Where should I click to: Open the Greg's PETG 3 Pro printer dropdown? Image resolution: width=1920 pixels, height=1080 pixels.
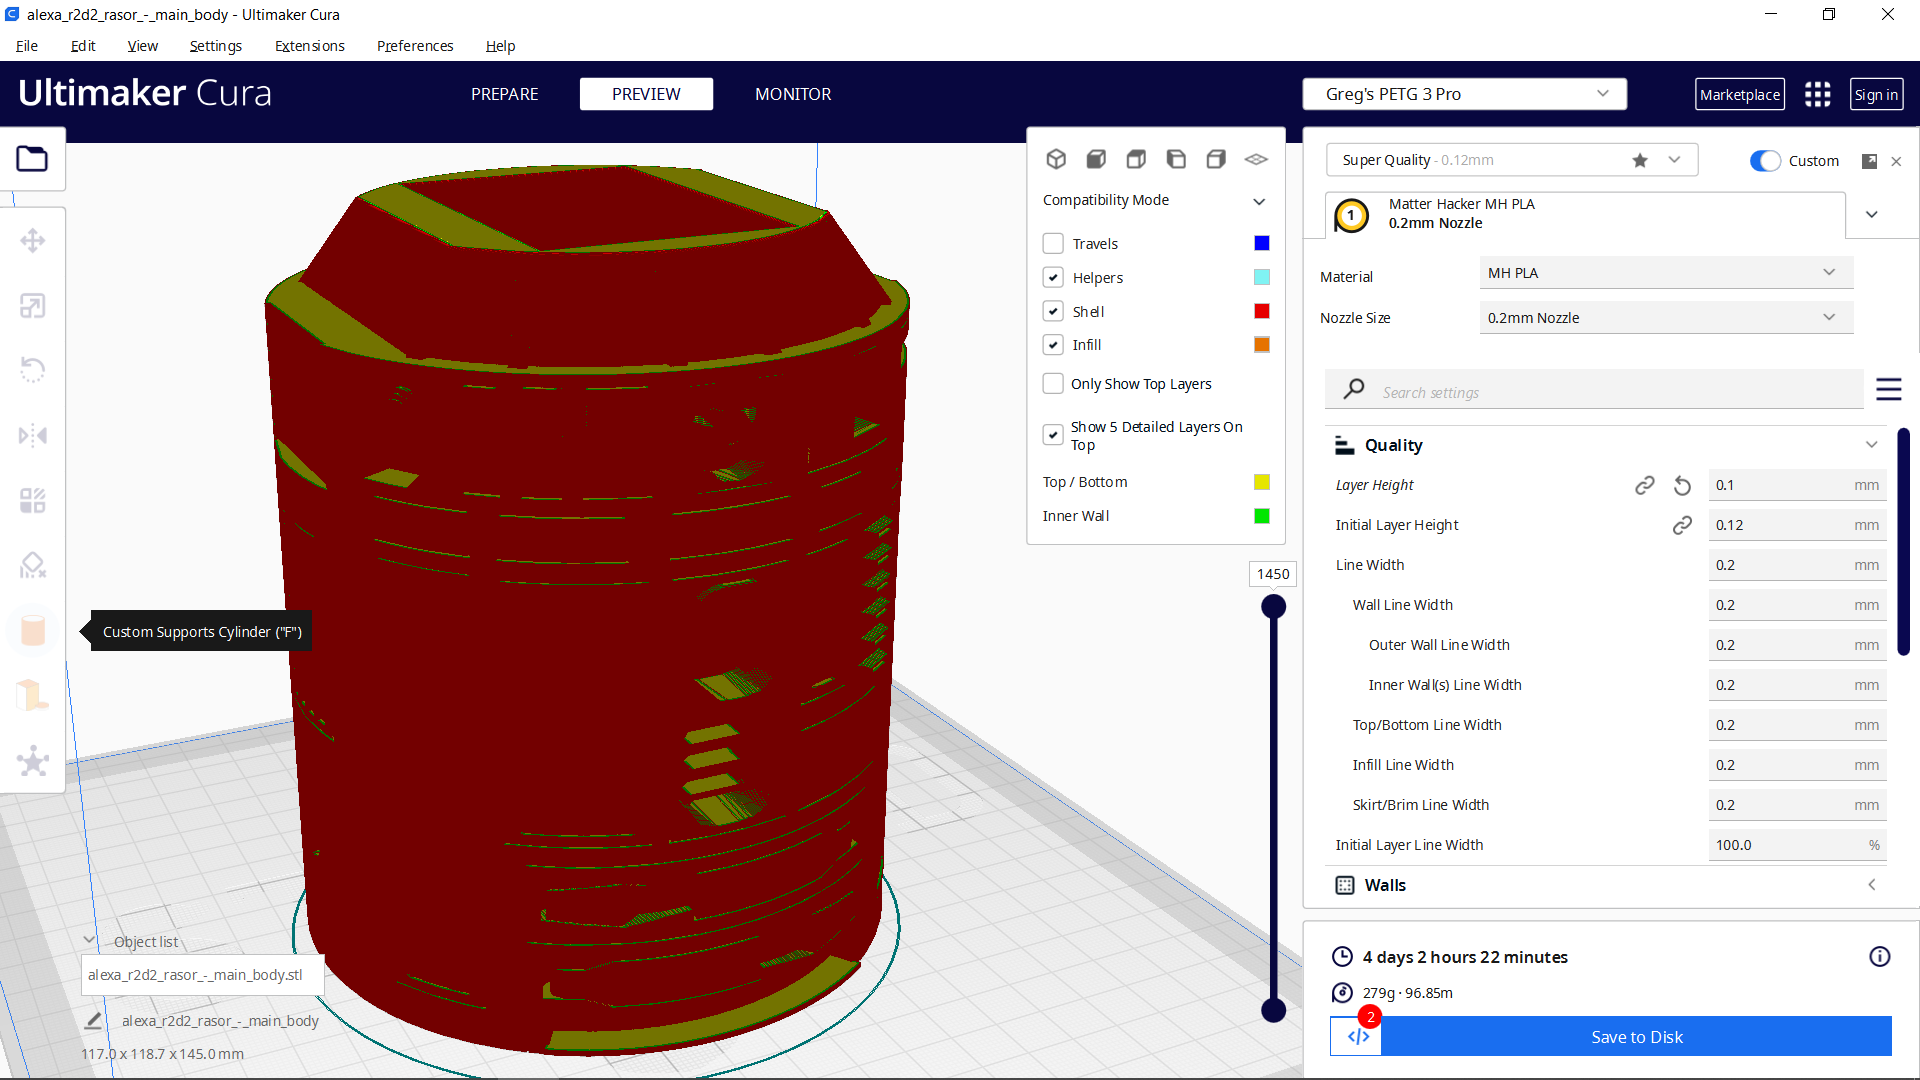click(1463, 93)
